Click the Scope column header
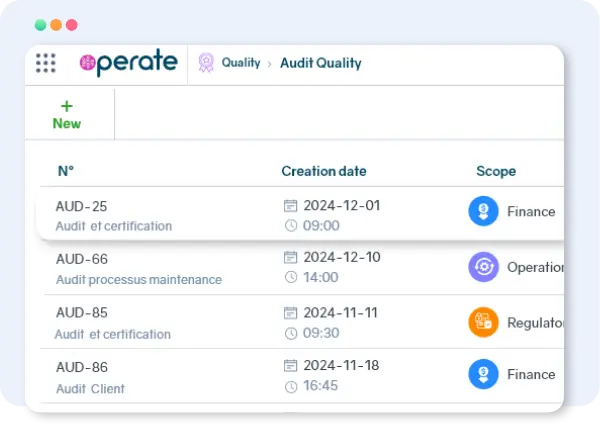The width and height of the screenshot is (600, 431). (495, 171)
